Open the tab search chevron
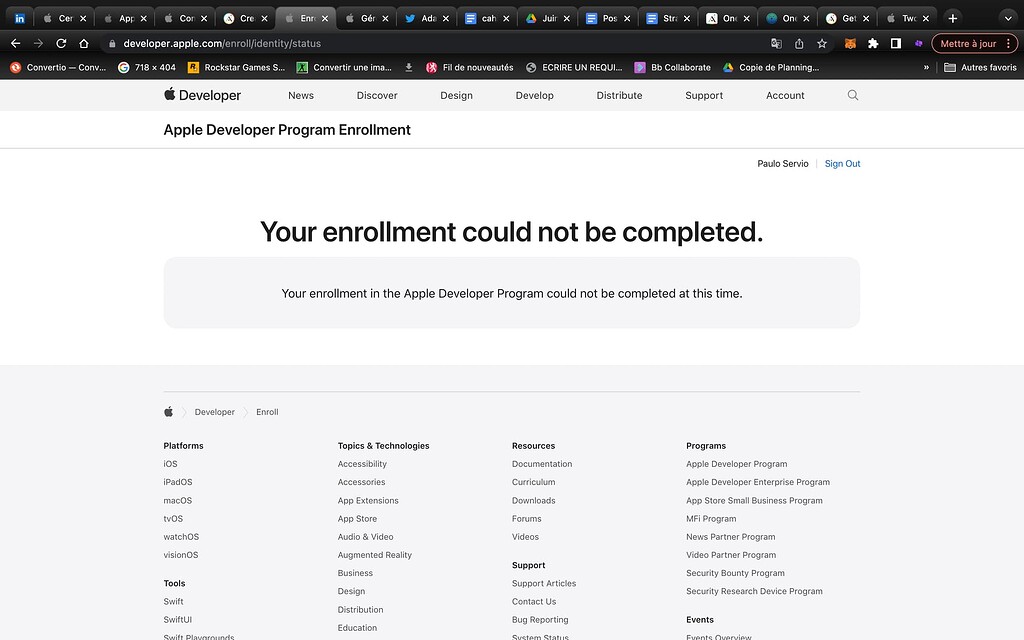 point(1007,17)
